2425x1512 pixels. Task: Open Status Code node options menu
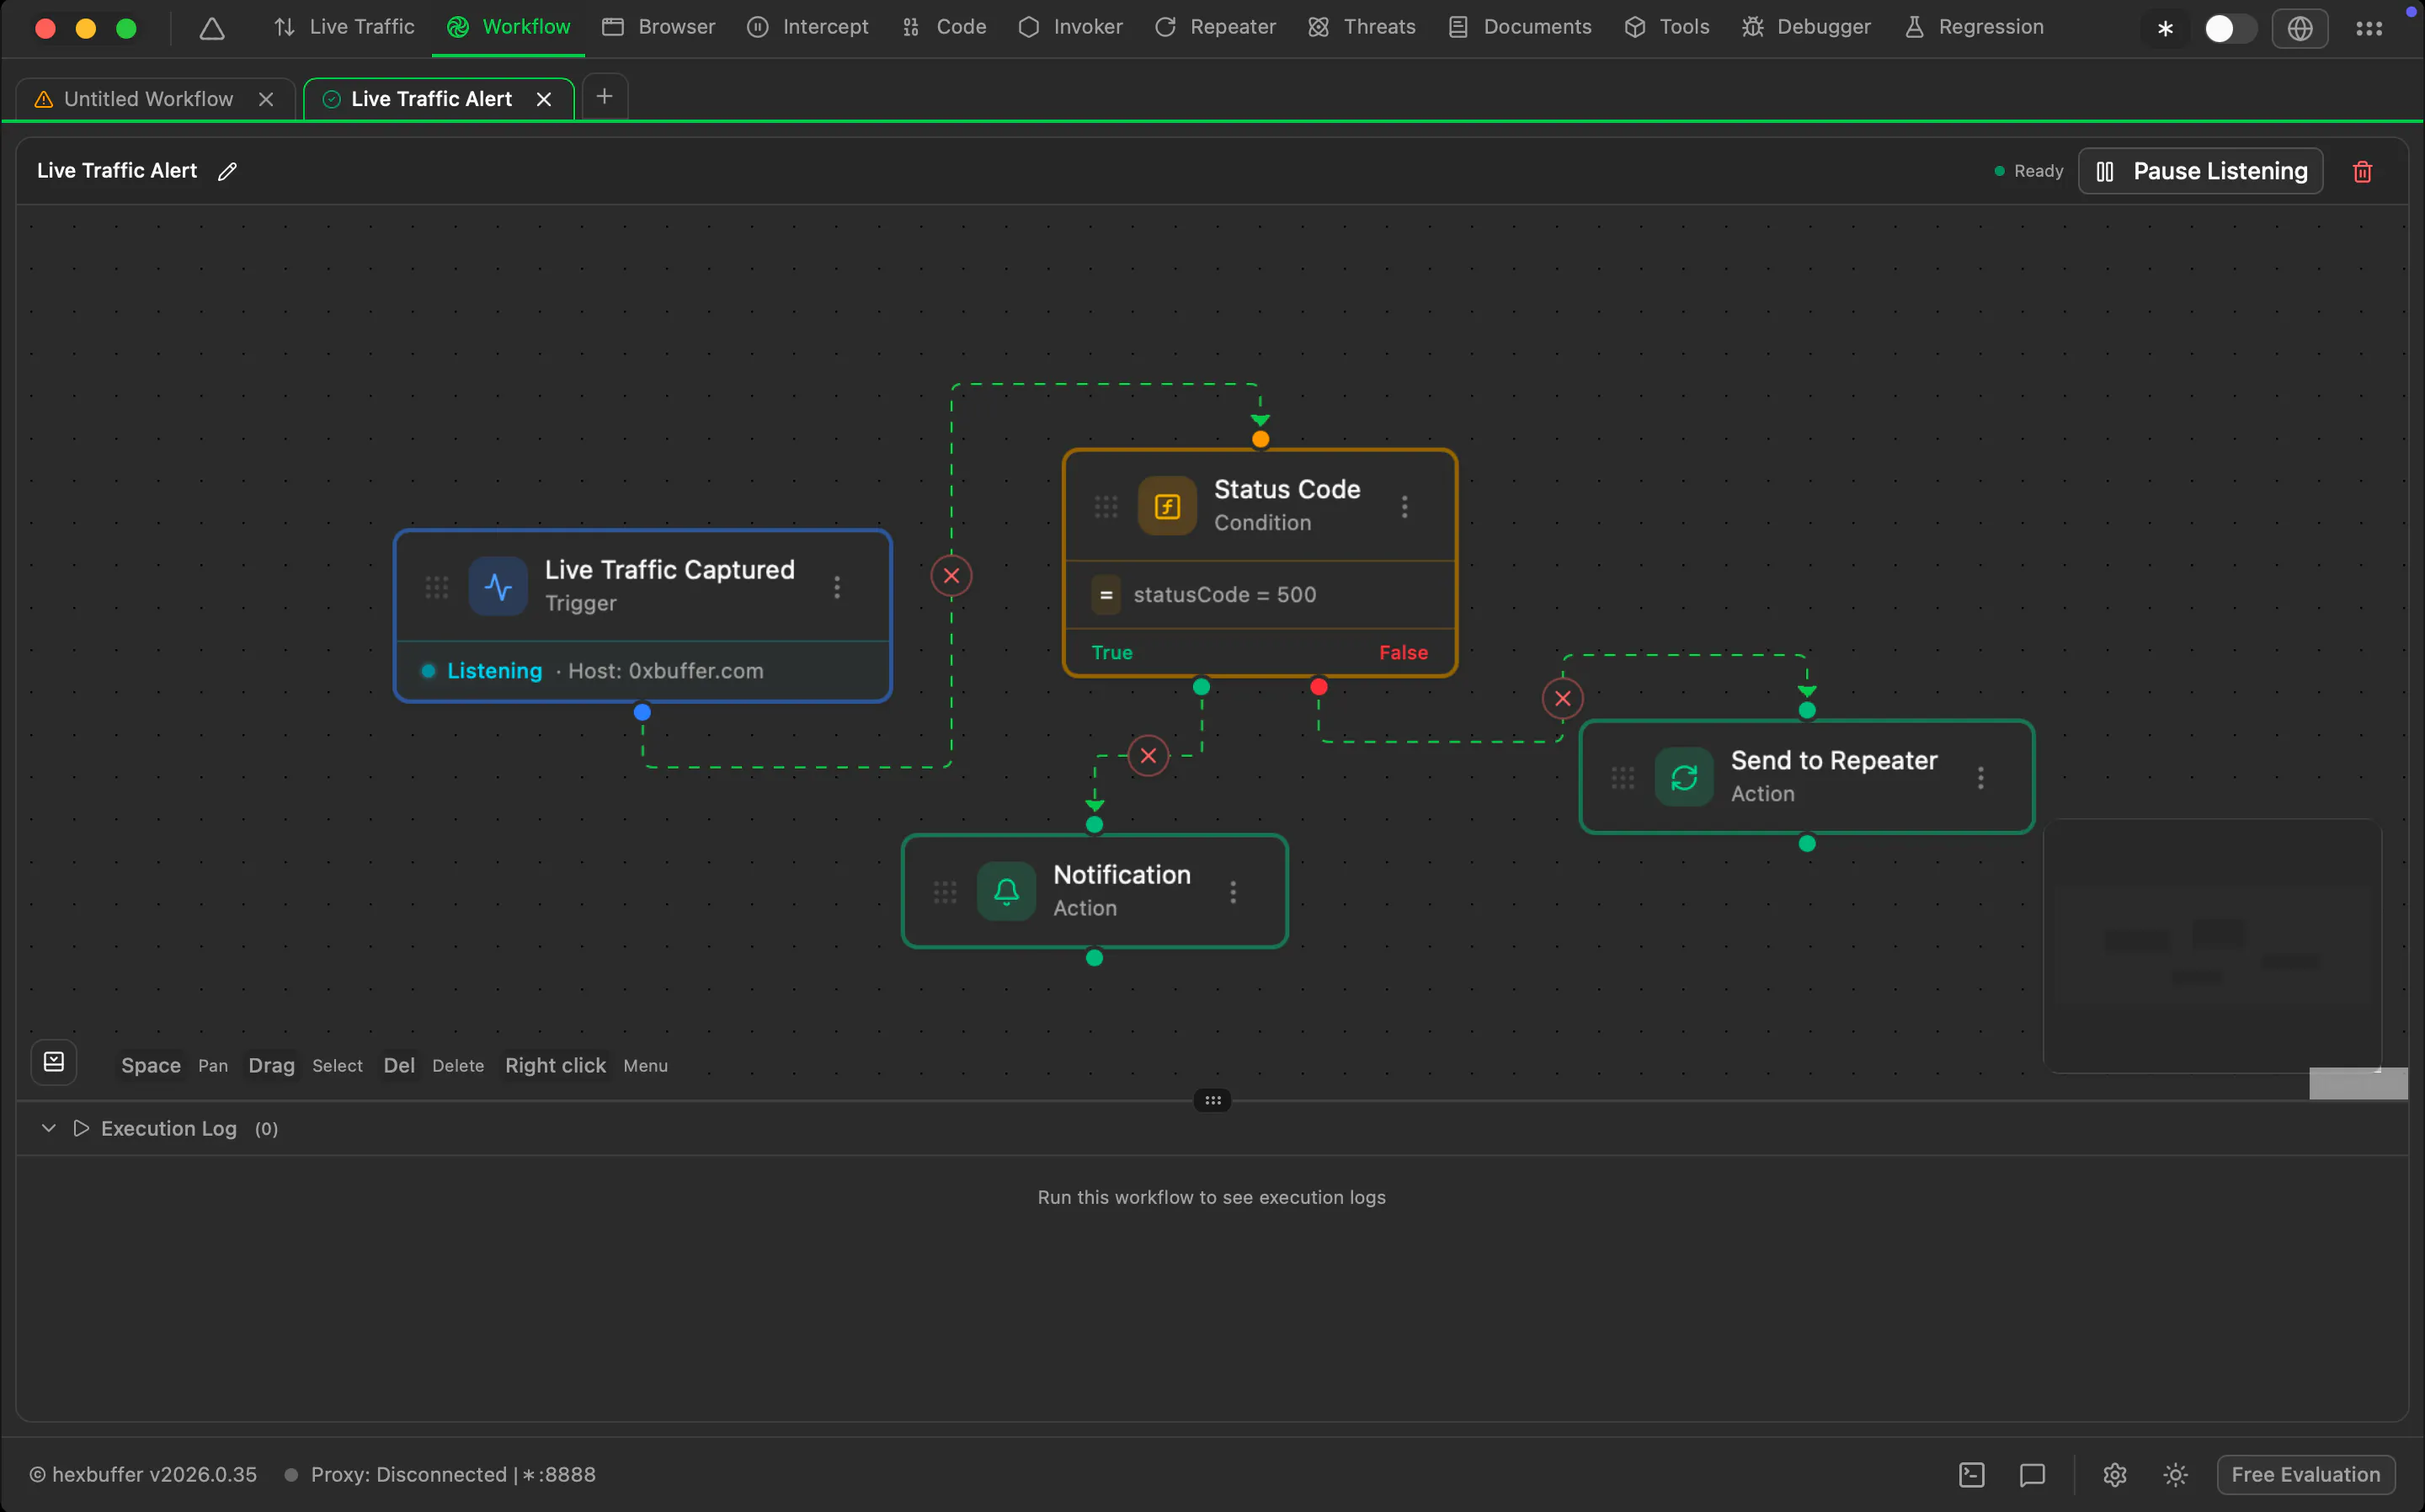[x=1404, y=507]
